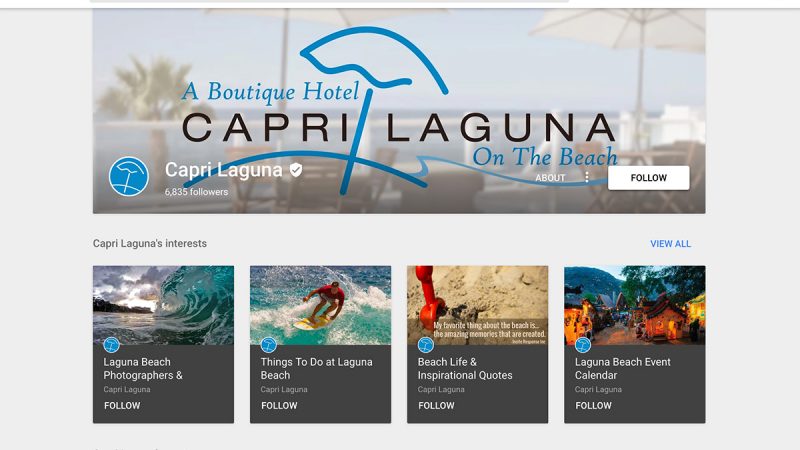This screenshot has height=450, width=800.
Task: Open the surfer photo thumbnail
Action: point(320,305)
